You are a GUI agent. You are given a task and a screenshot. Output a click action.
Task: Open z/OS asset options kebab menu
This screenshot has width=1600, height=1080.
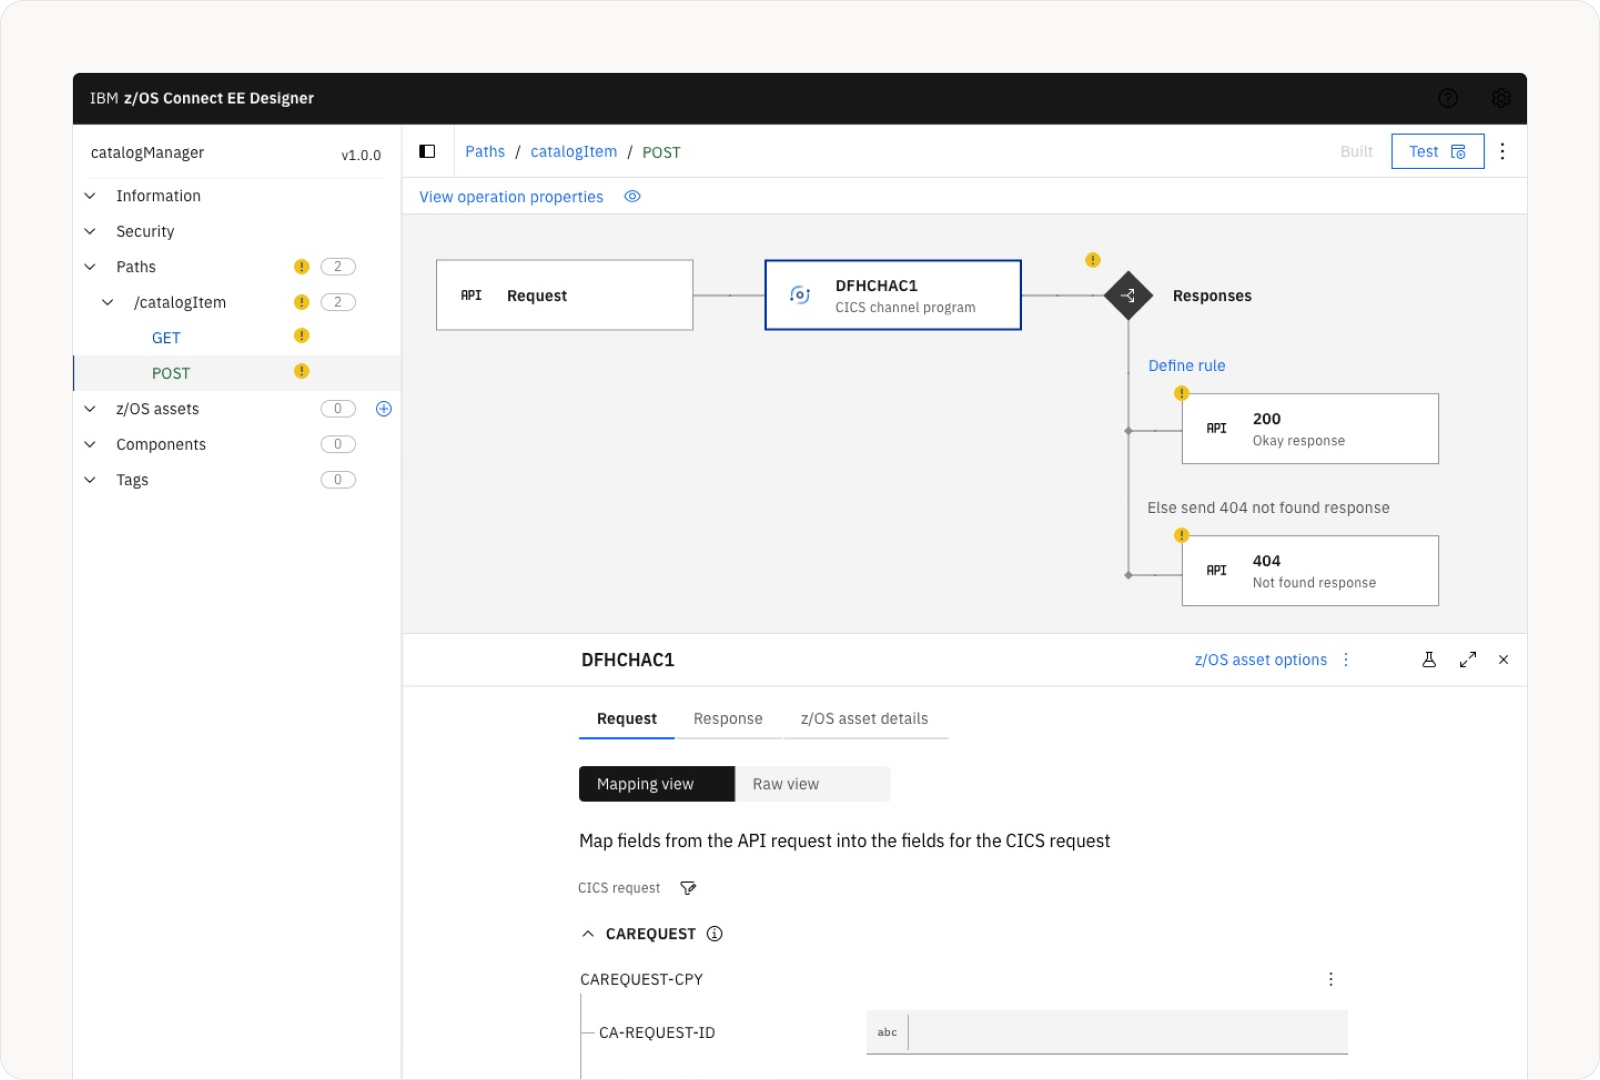(x=1346, y=660)
